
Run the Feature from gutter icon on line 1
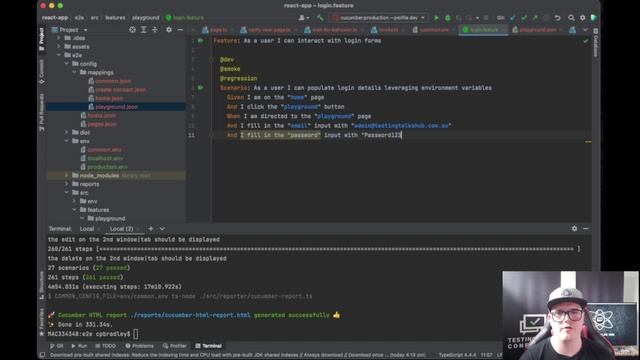(x=200, y=40)
